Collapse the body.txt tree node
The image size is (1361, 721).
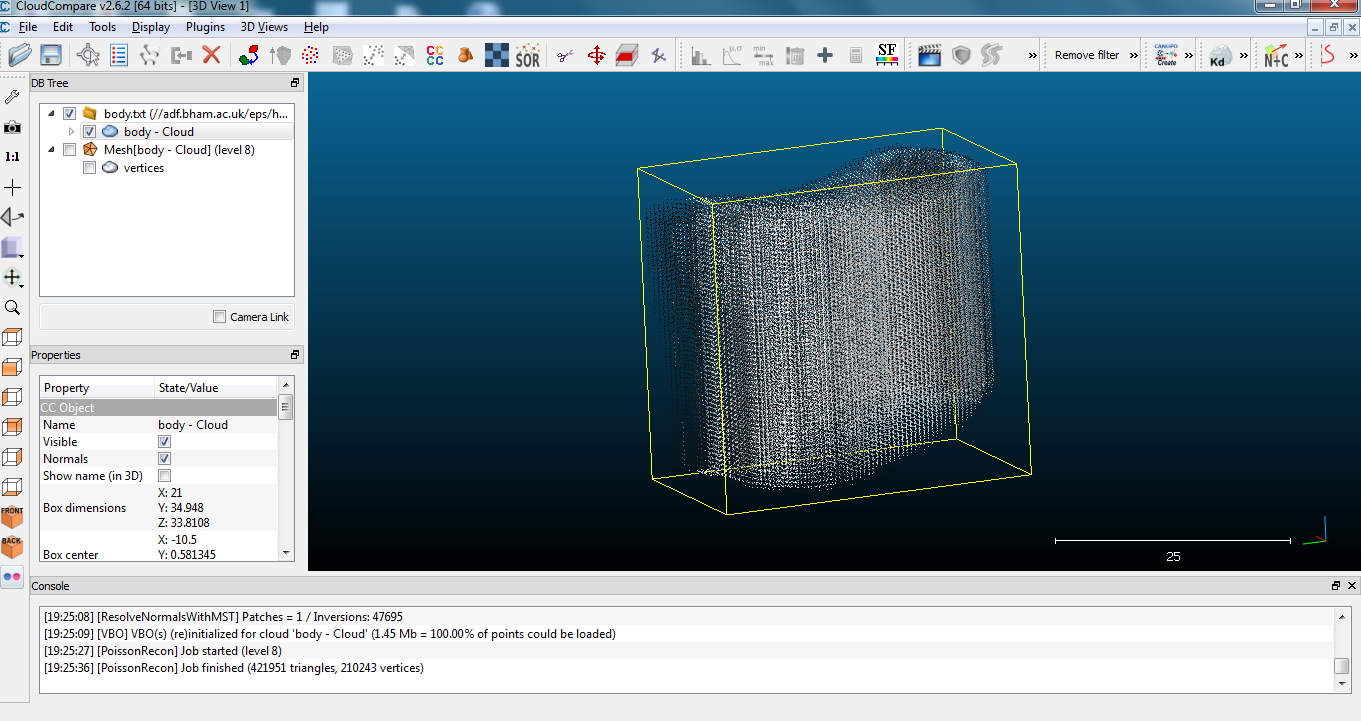[x=52, y=113]
